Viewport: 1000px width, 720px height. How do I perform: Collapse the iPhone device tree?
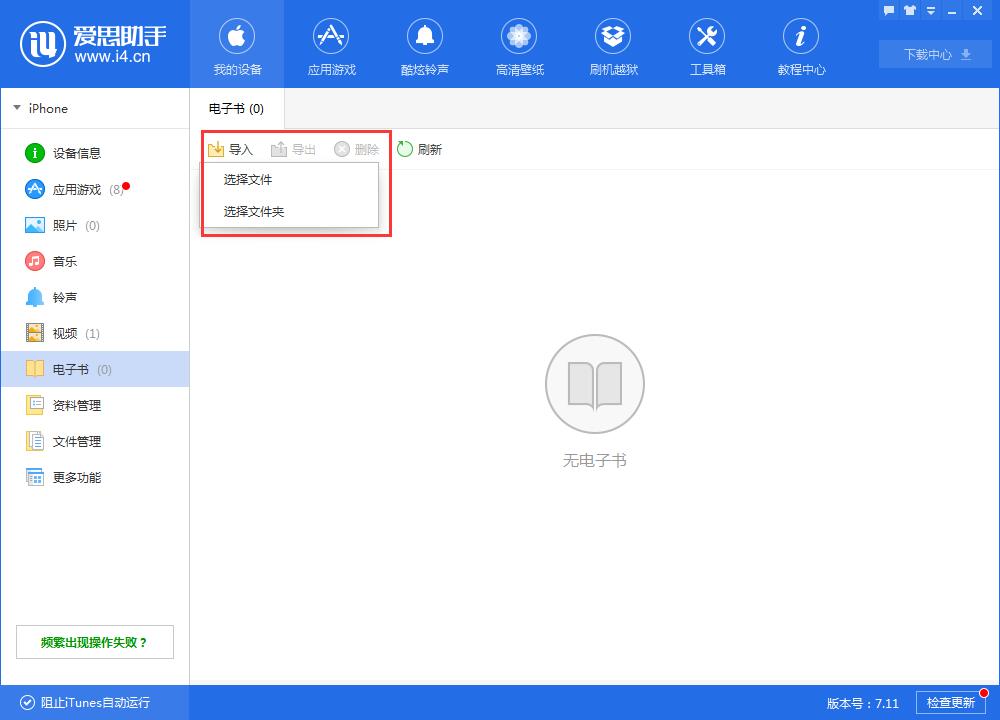click(x=17, y=108)
